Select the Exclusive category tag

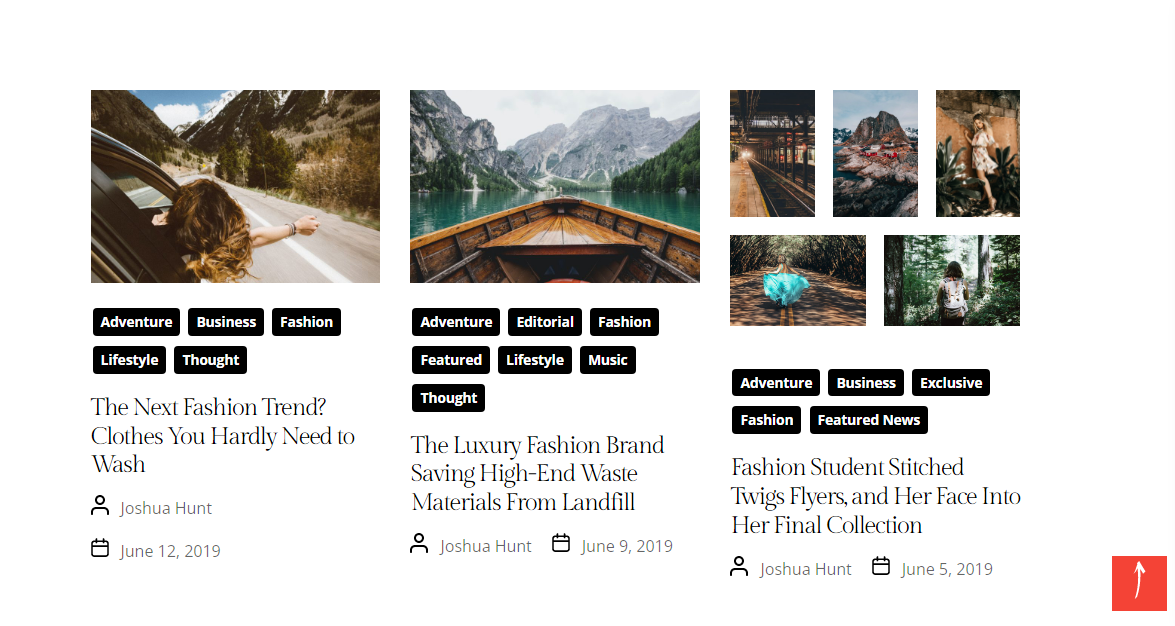click(x=950, y=383)
